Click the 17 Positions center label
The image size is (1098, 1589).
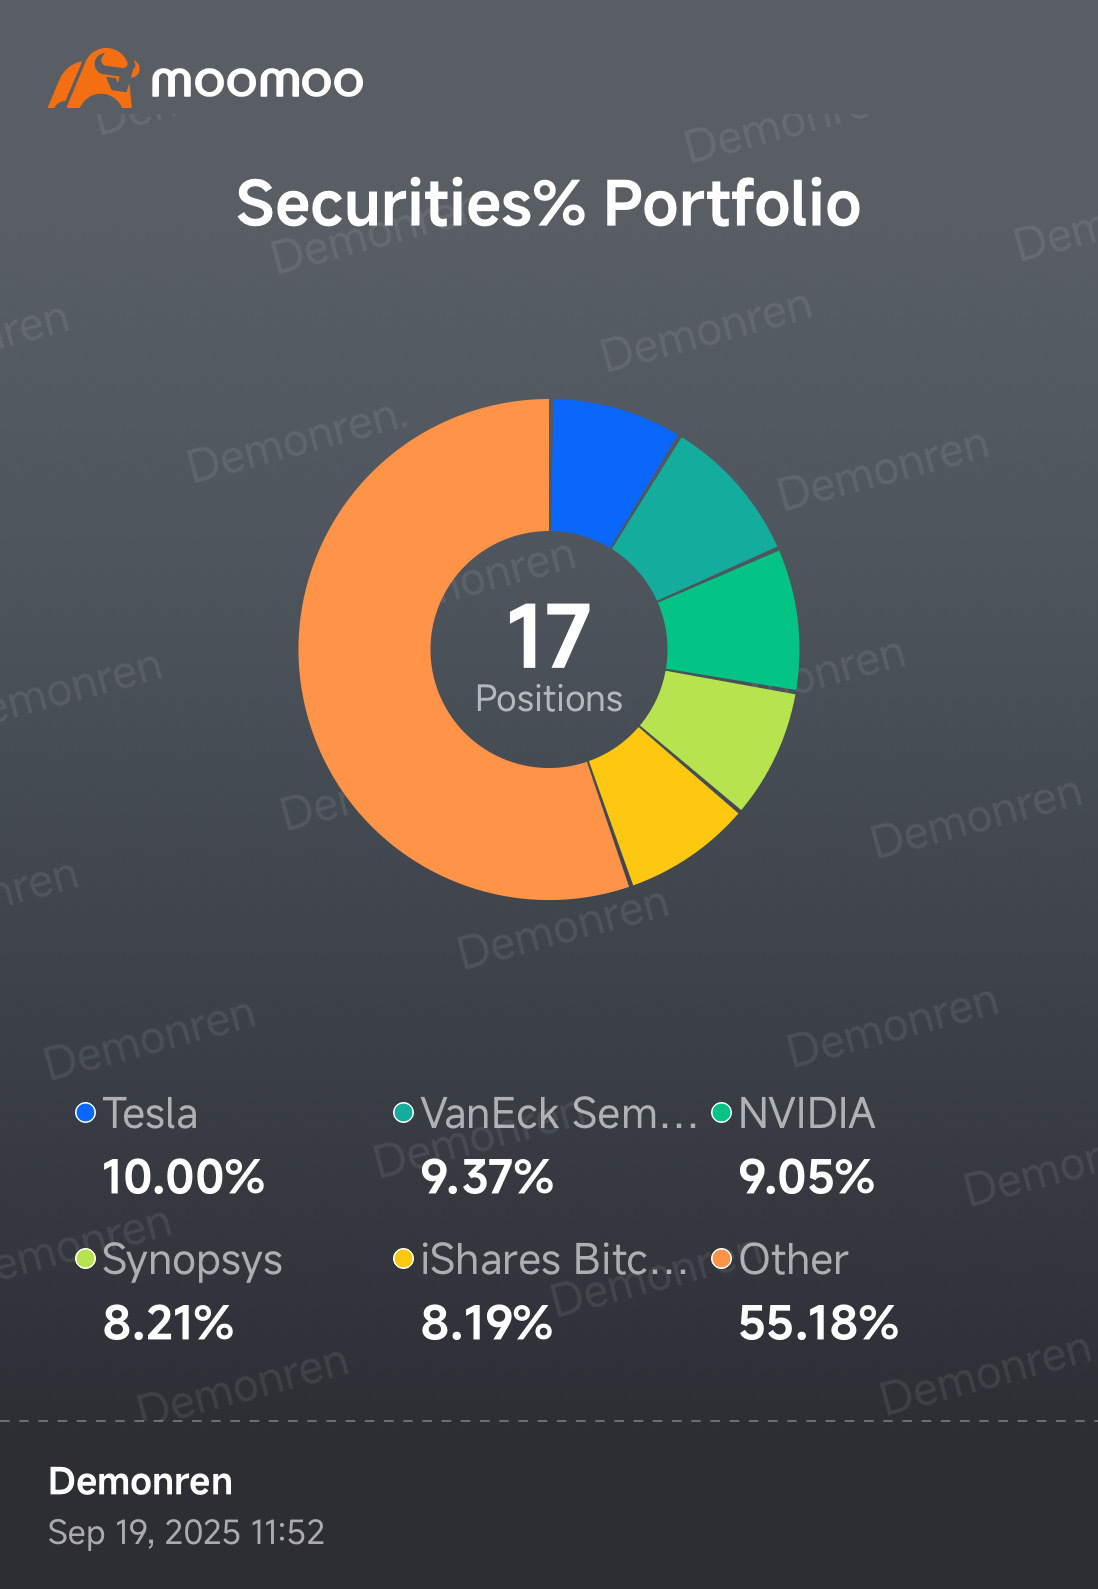point(549,658)
